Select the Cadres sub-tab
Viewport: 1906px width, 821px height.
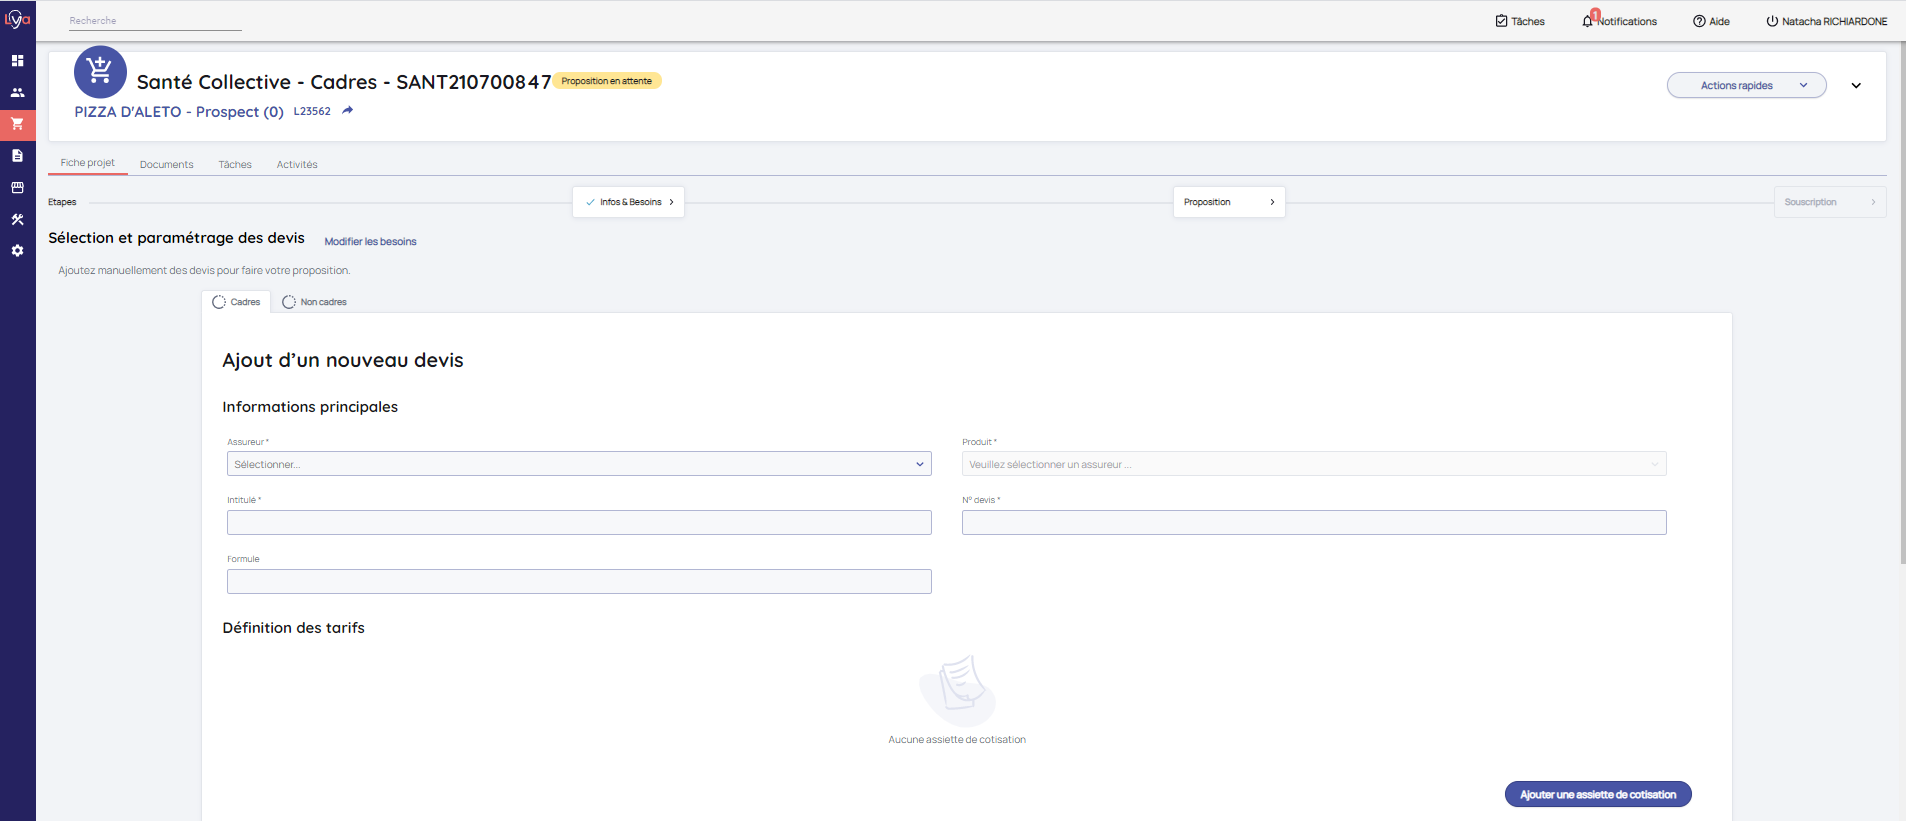pos(237,302)
